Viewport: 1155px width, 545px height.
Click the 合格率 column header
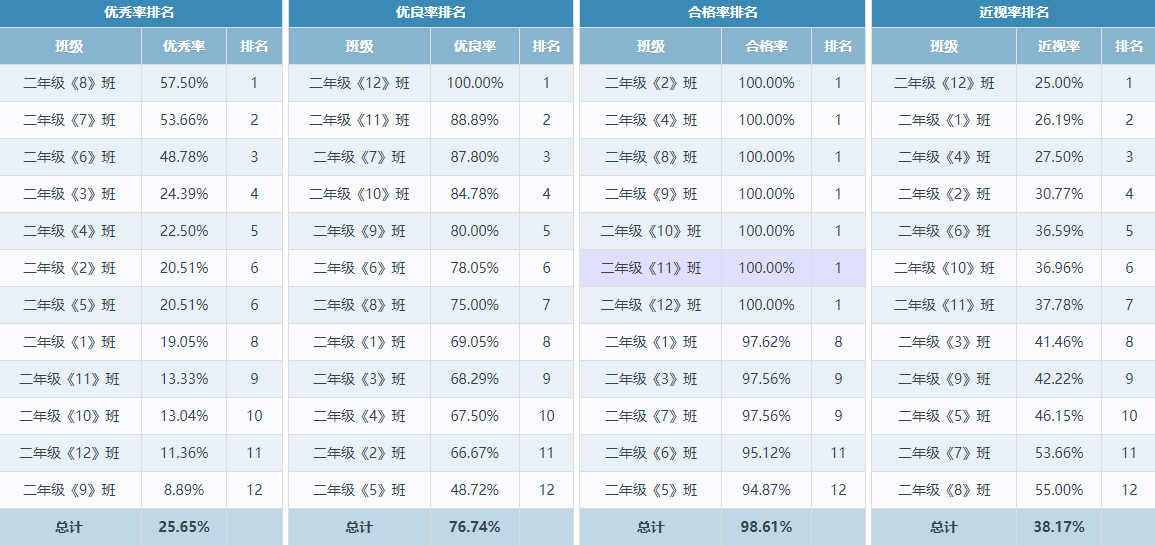coord(766,46)
